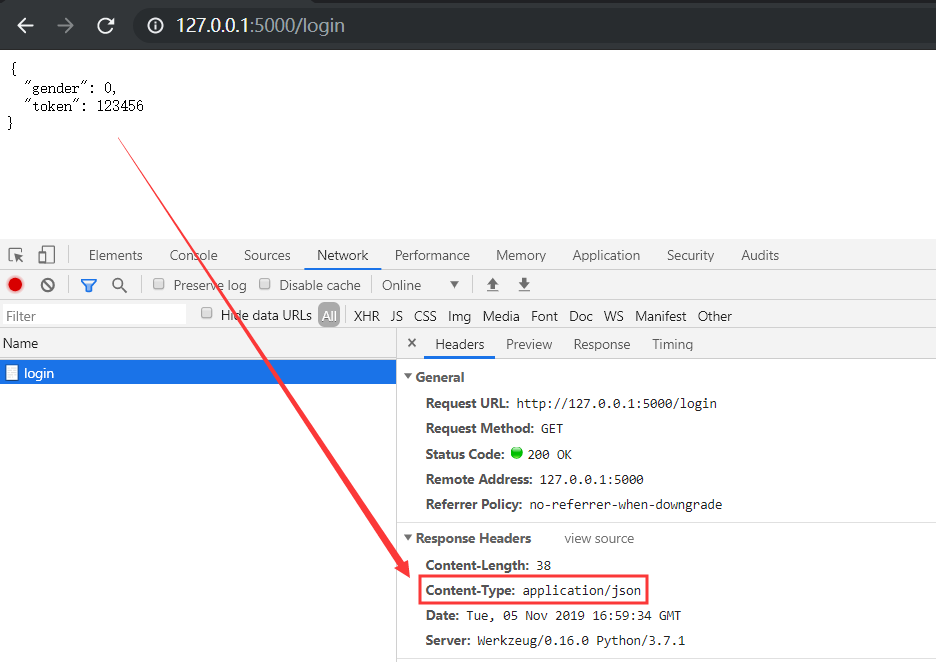Click the Request Method GET value
This screenshot has height=662, width=936.
point(552,429)
